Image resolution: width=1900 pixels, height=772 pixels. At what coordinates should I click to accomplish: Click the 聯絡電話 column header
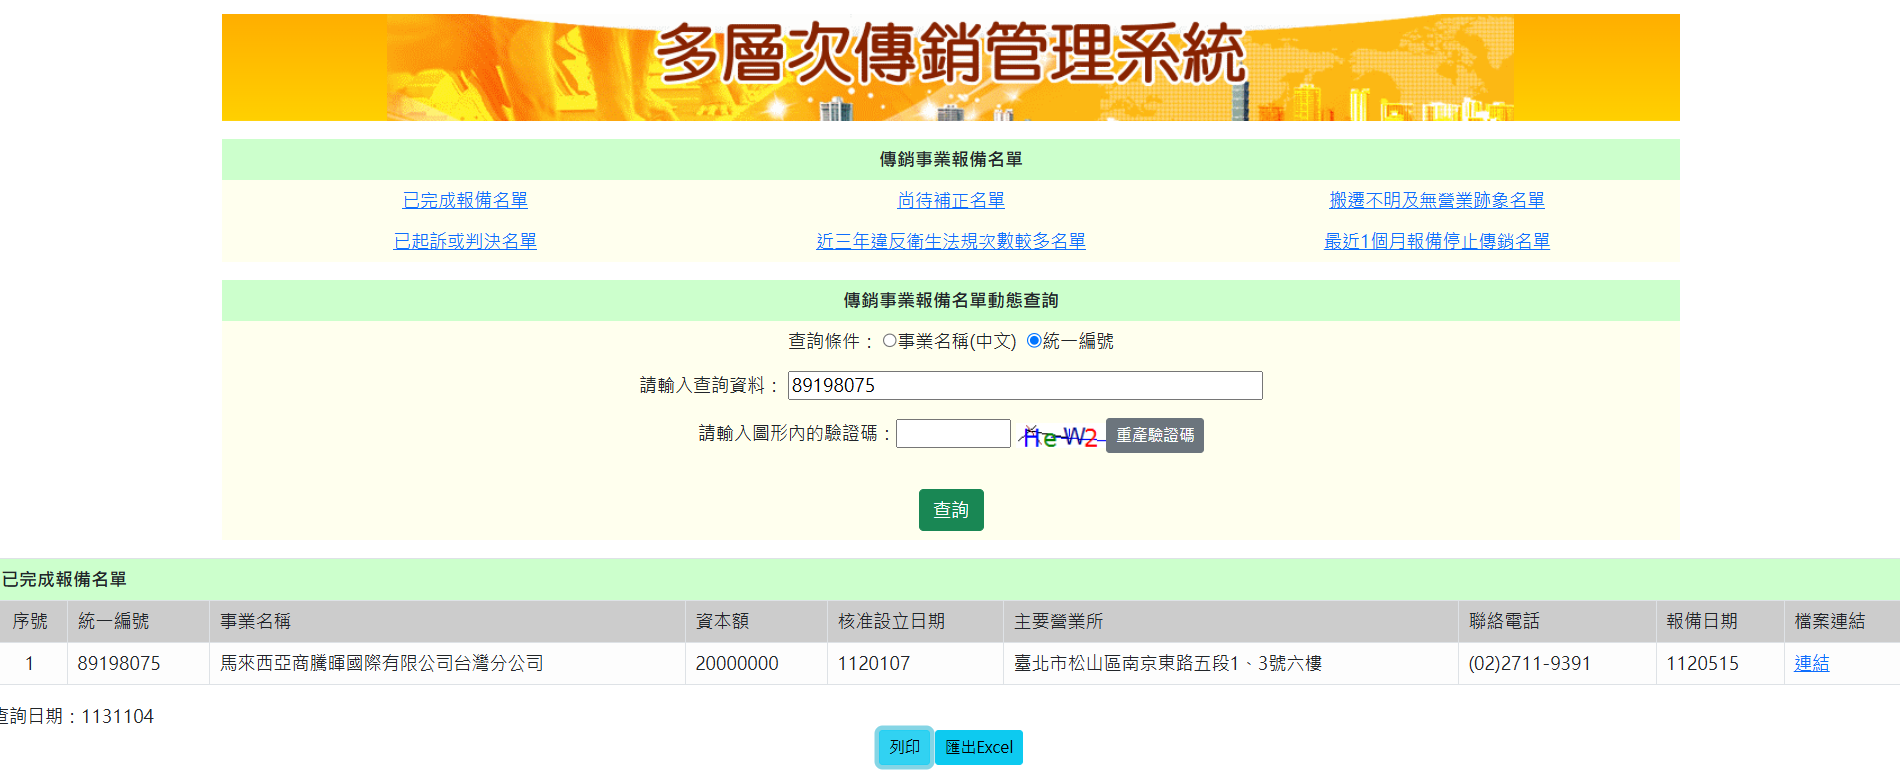point(1557,621)
